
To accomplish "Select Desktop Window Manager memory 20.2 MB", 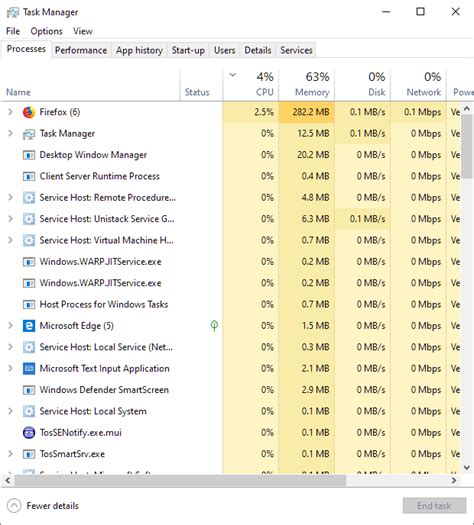I will [x=307, y=155].
